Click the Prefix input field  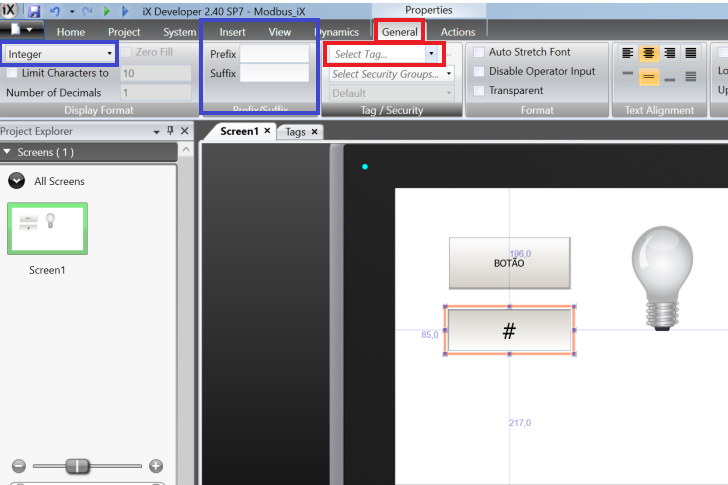[x=274, y=54]
